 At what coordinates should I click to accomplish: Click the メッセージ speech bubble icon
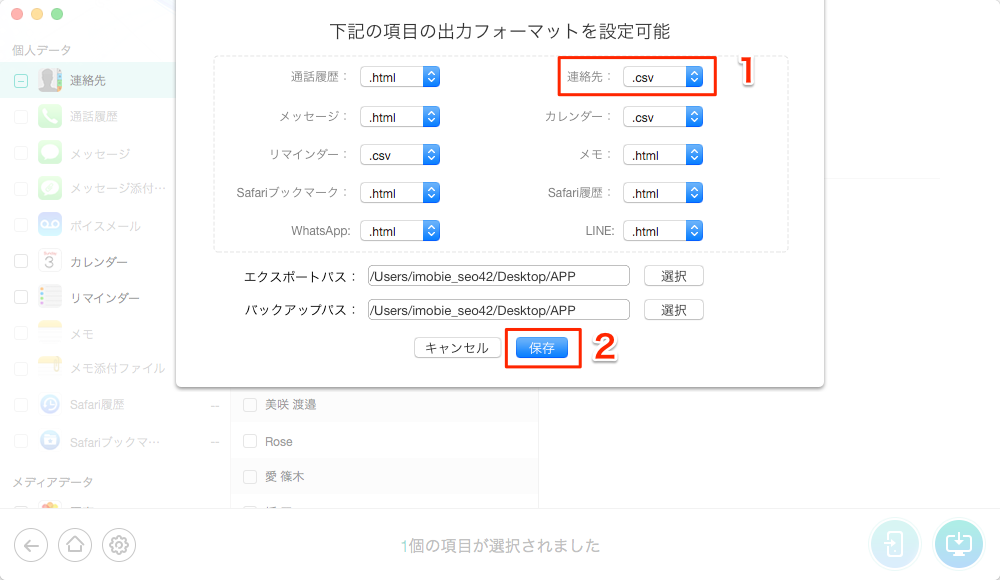50,152
